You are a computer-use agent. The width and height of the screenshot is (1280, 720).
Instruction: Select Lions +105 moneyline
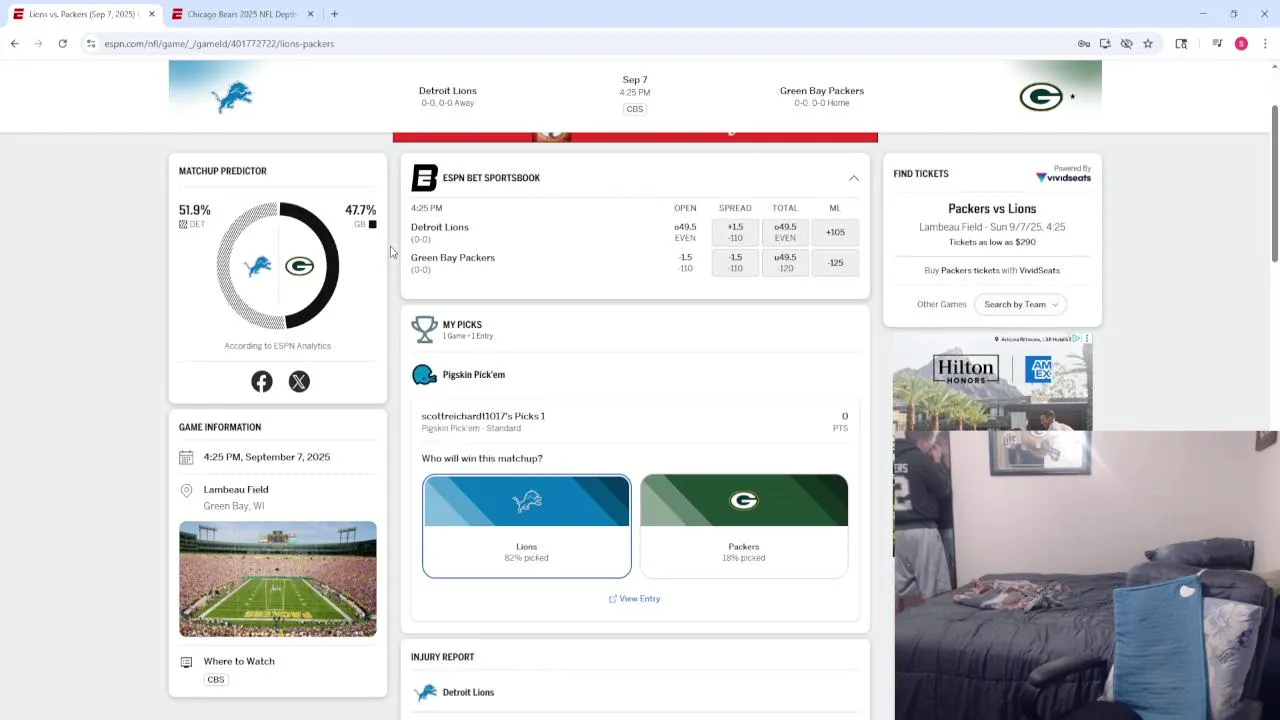click(835, 232)
